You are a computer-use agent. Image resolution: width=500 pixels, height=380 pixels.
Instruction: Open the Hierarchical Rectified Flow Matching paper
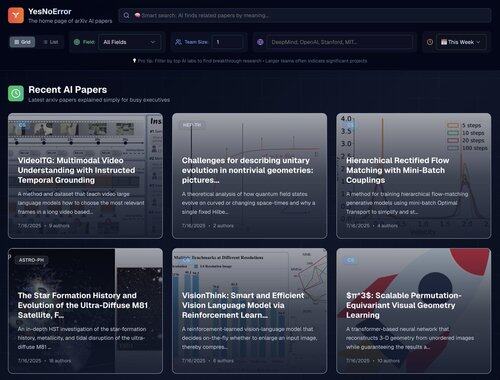414,176
